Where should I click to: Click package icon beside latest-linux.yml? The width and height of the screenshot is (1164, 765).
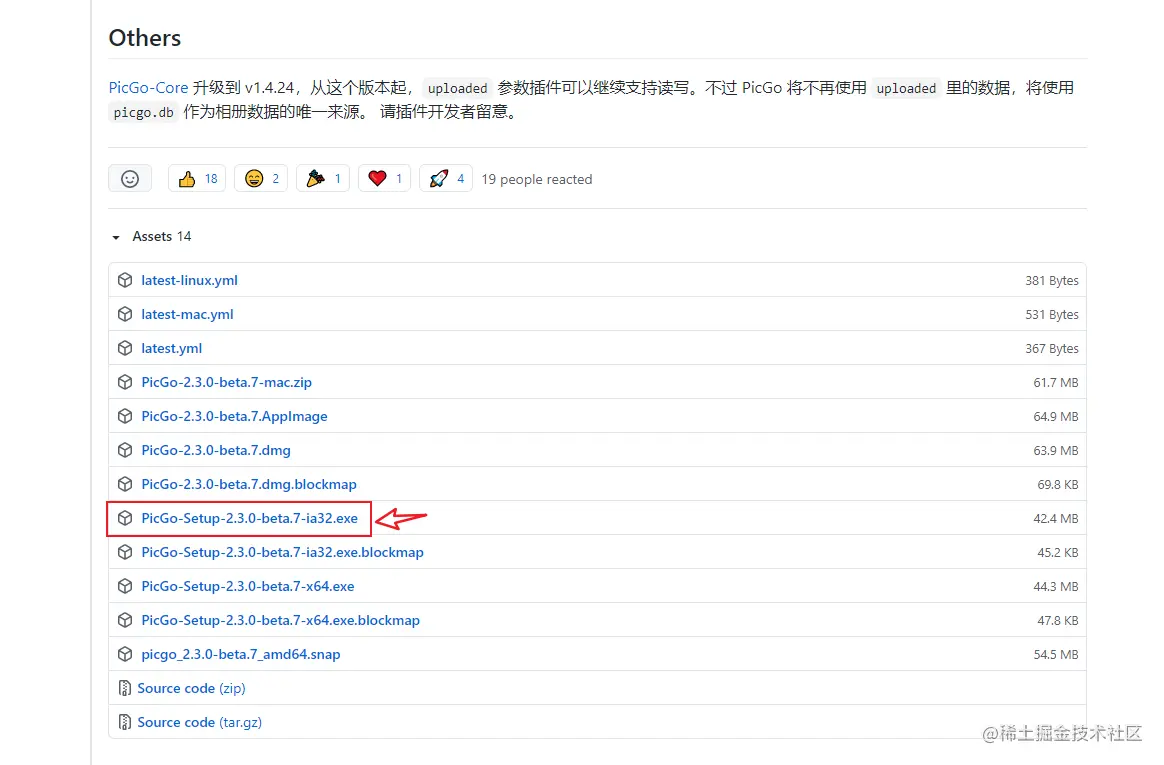click(x=125, y=280)
